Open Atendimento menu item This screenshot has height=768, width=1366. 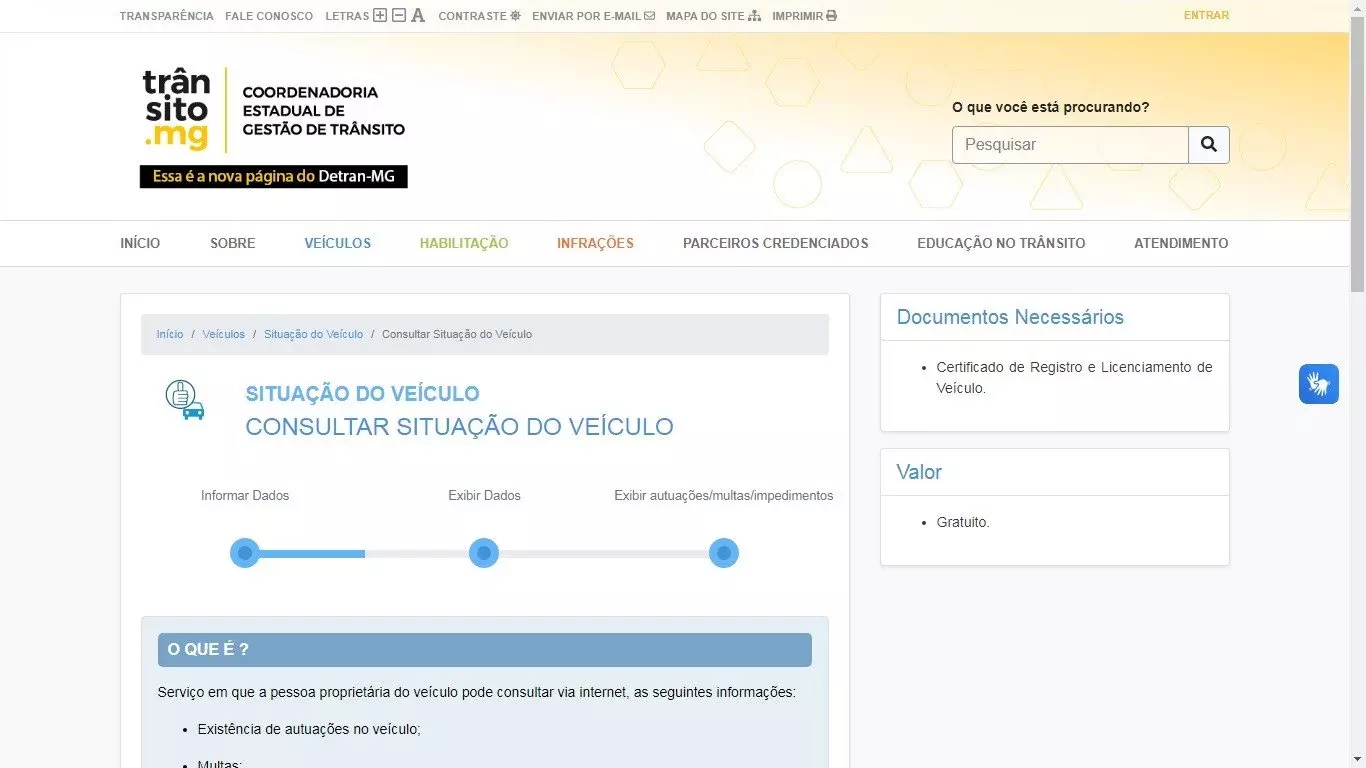click(1181, 243)
